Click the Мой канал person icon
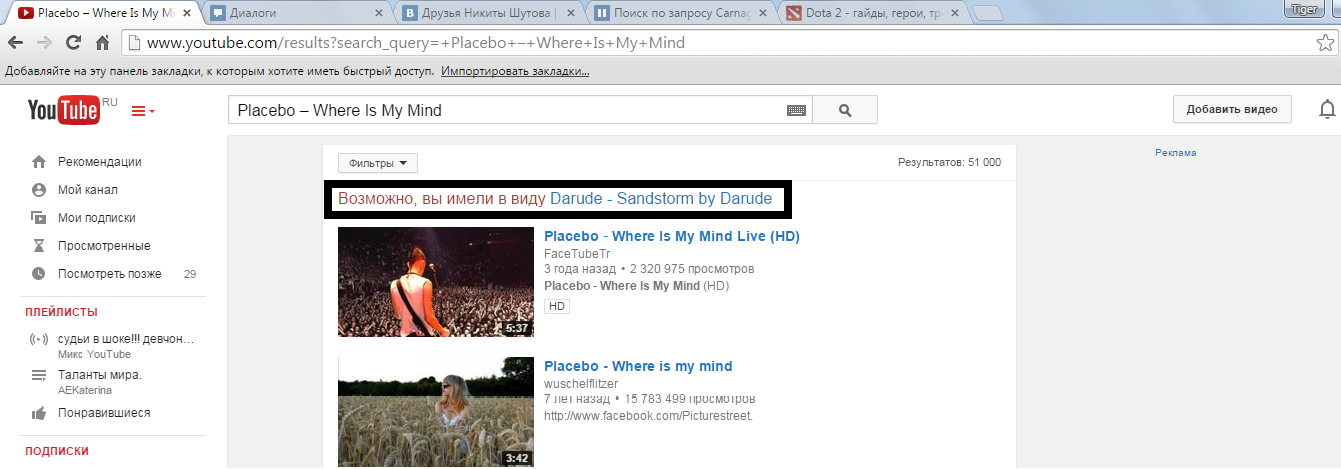 (39, 189)
